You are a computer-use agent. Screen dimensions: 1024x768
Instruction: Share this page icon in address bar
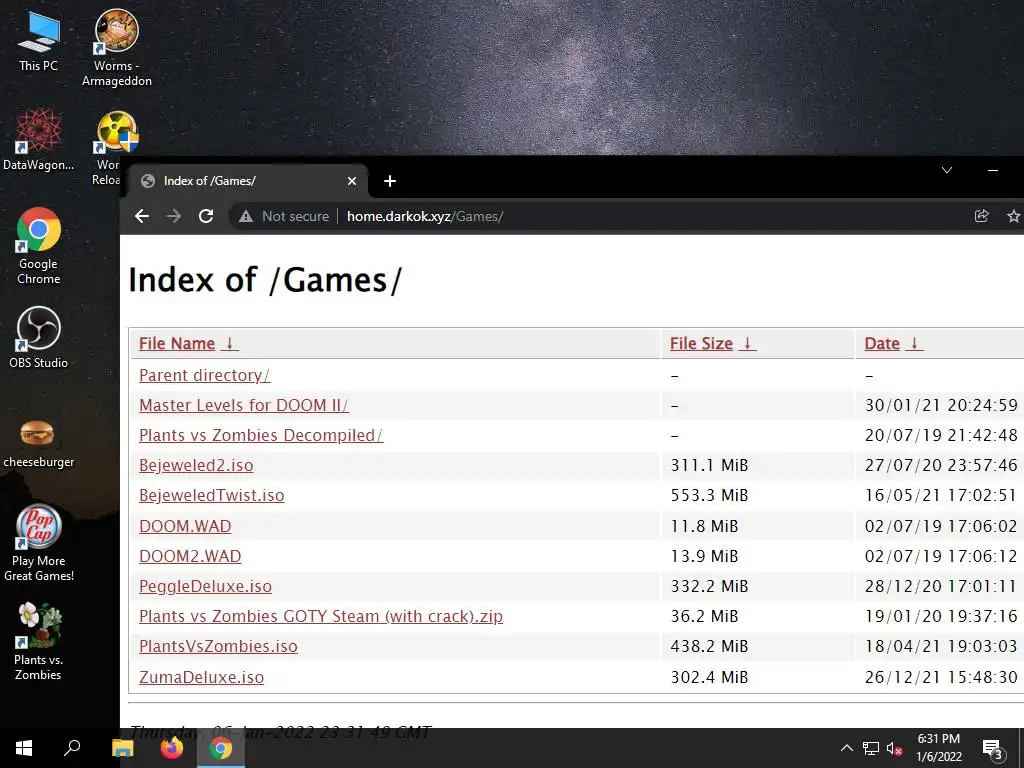click(981, 216)
